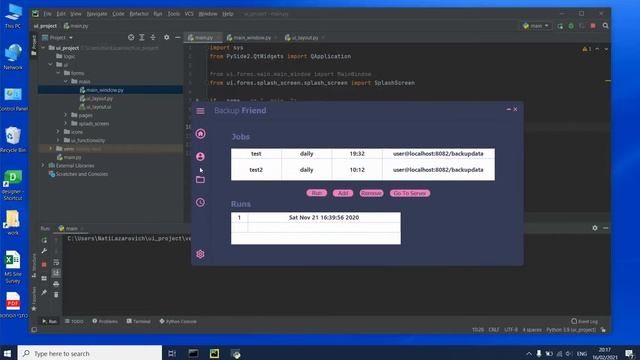Viewport: 640px width, 360px height.
Task: Open Project panel settings gear
Action: pyautogui.click(x=167, y=38)
